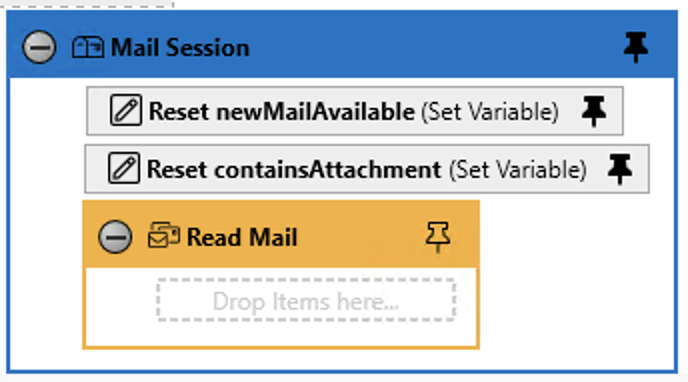Click the mailbox icon beside Mail Session
This screenshot has width=688, height=382.
(88, 47)
